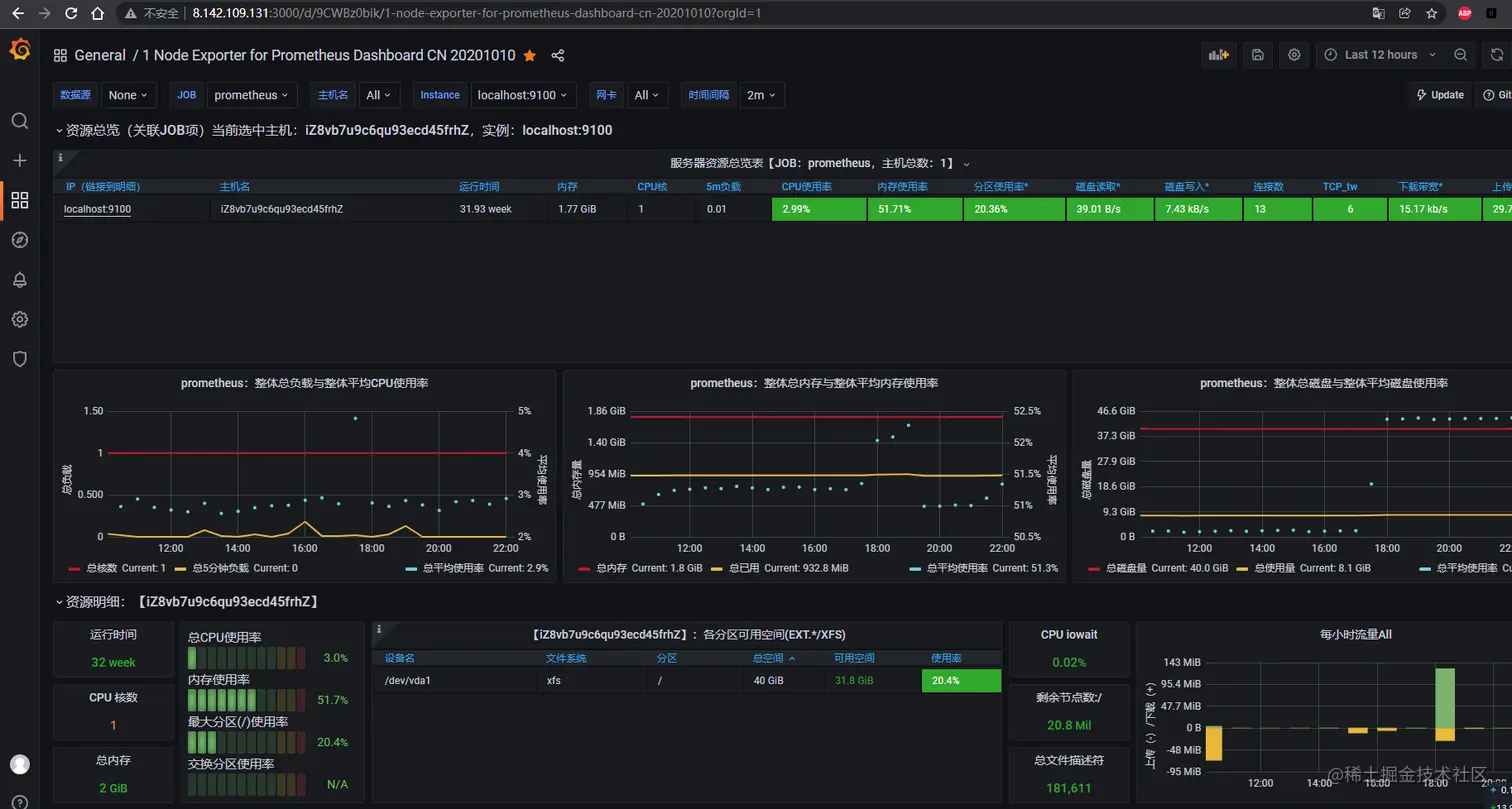Click the zoom out time range icon
1512x809 pixels.
coord(1460,55)
